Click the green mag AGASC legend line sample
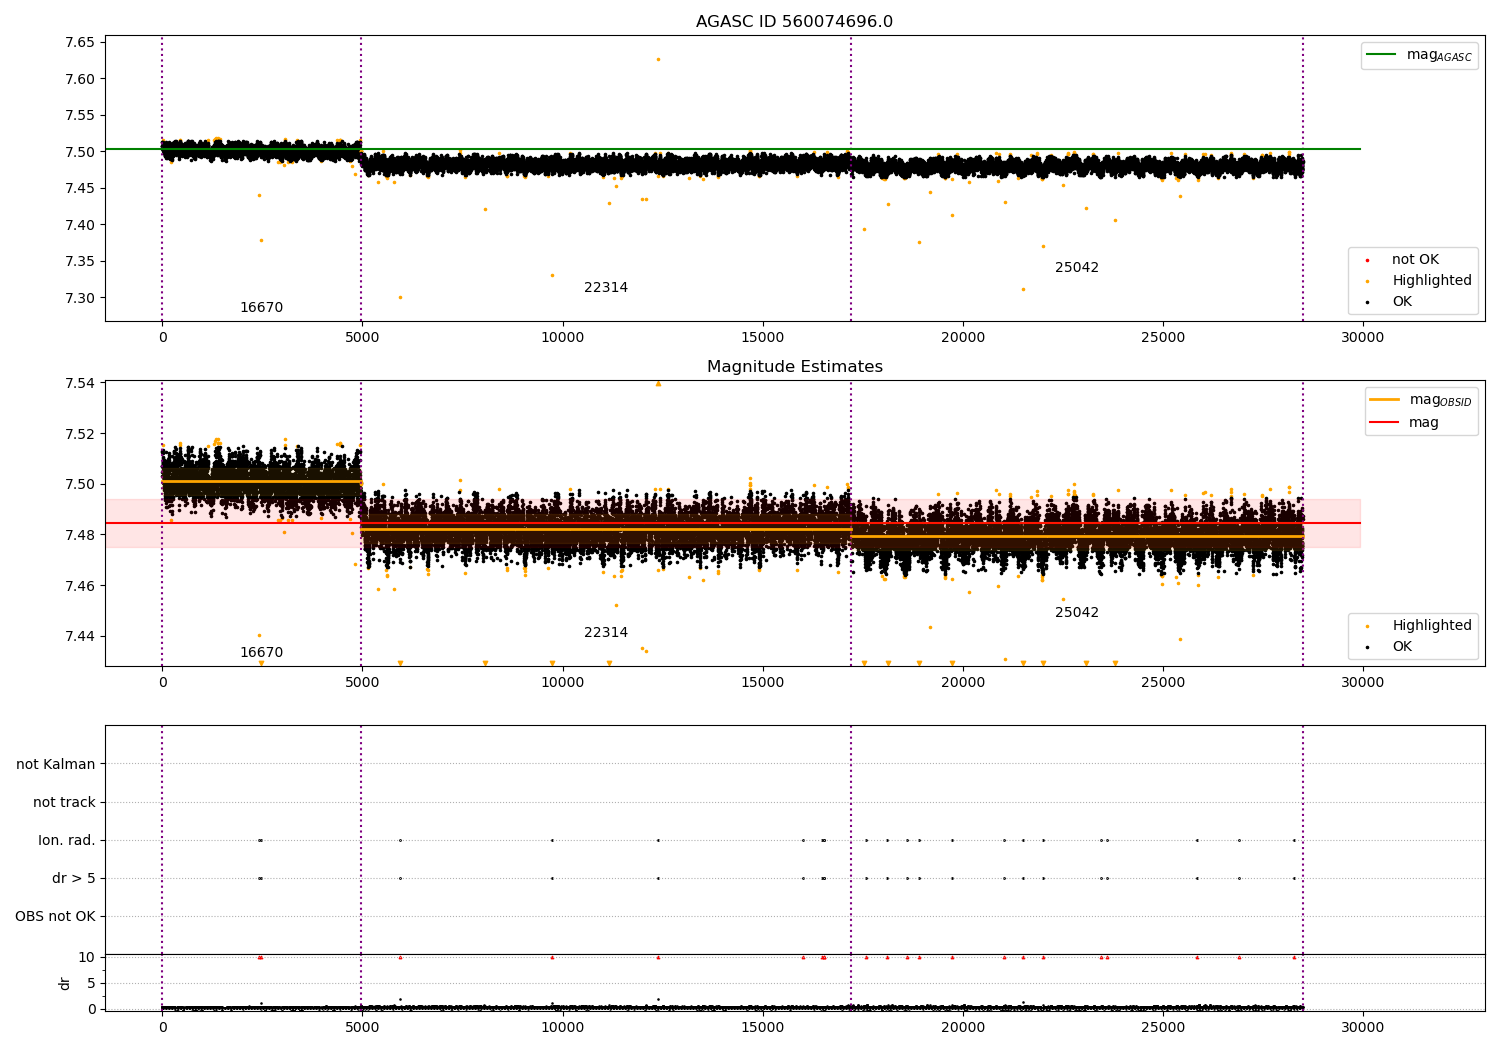 point(1382,55)
